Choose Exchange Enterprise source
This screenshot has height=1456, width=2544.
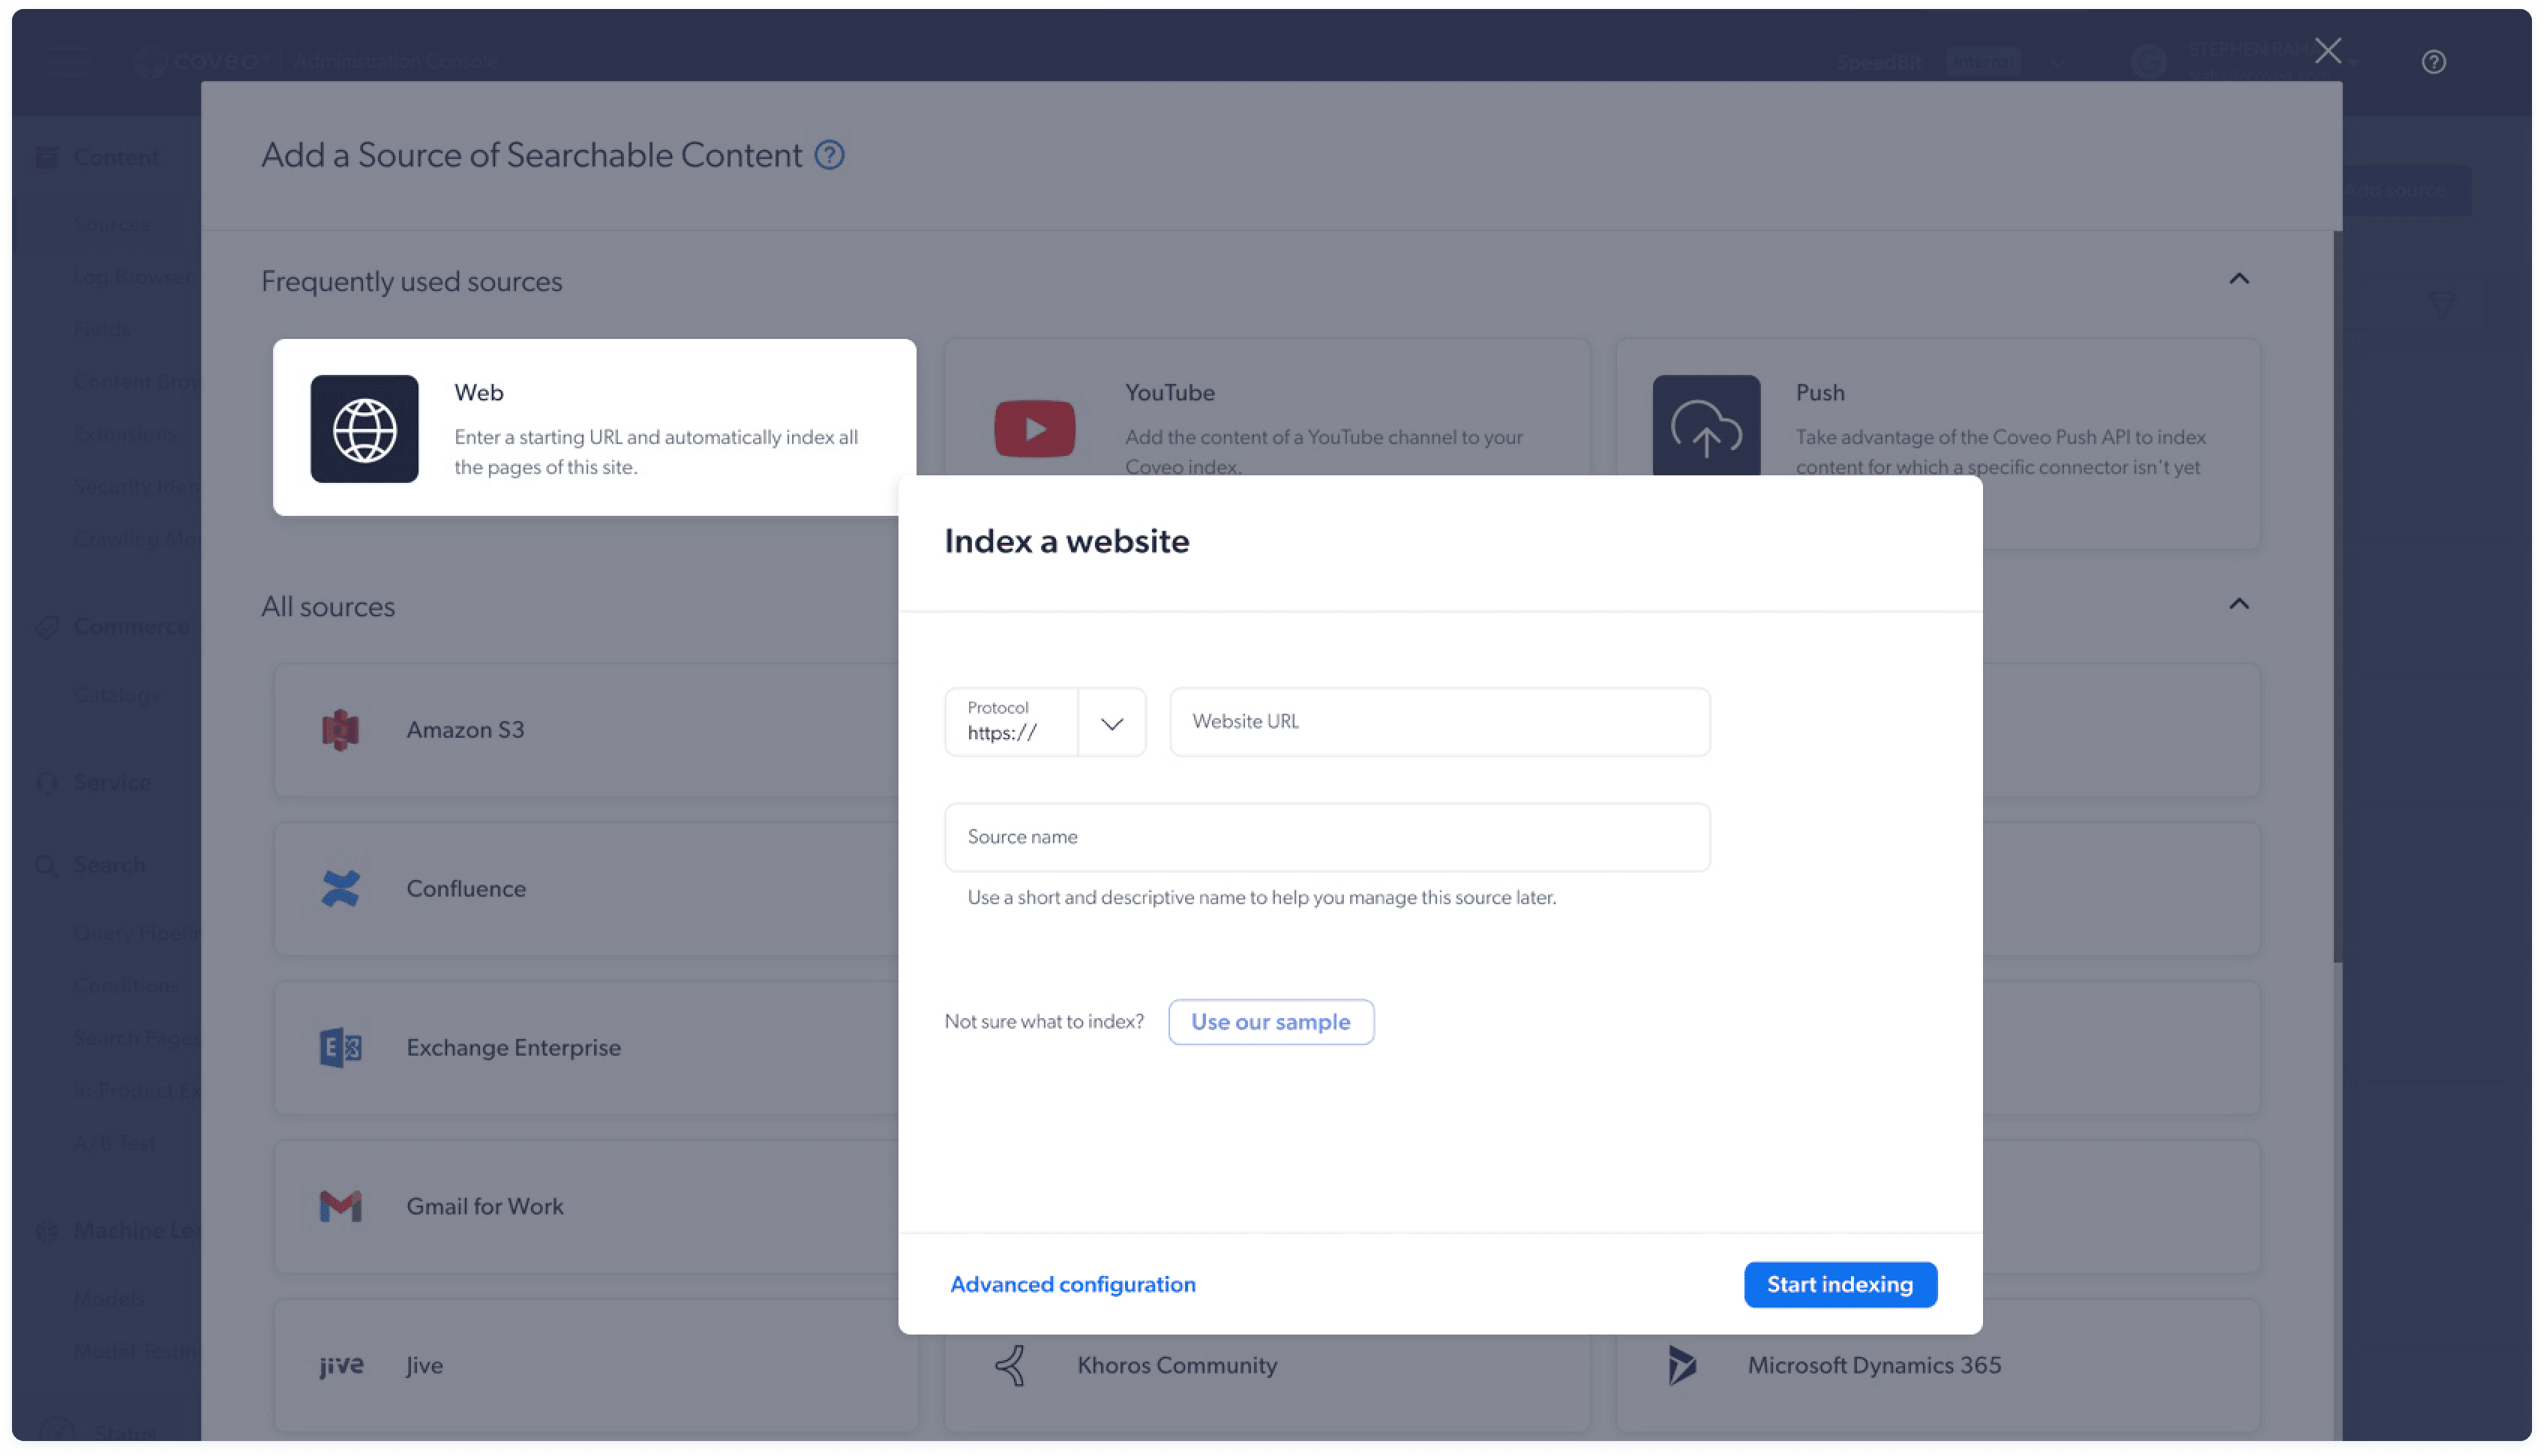(586, 1048)
